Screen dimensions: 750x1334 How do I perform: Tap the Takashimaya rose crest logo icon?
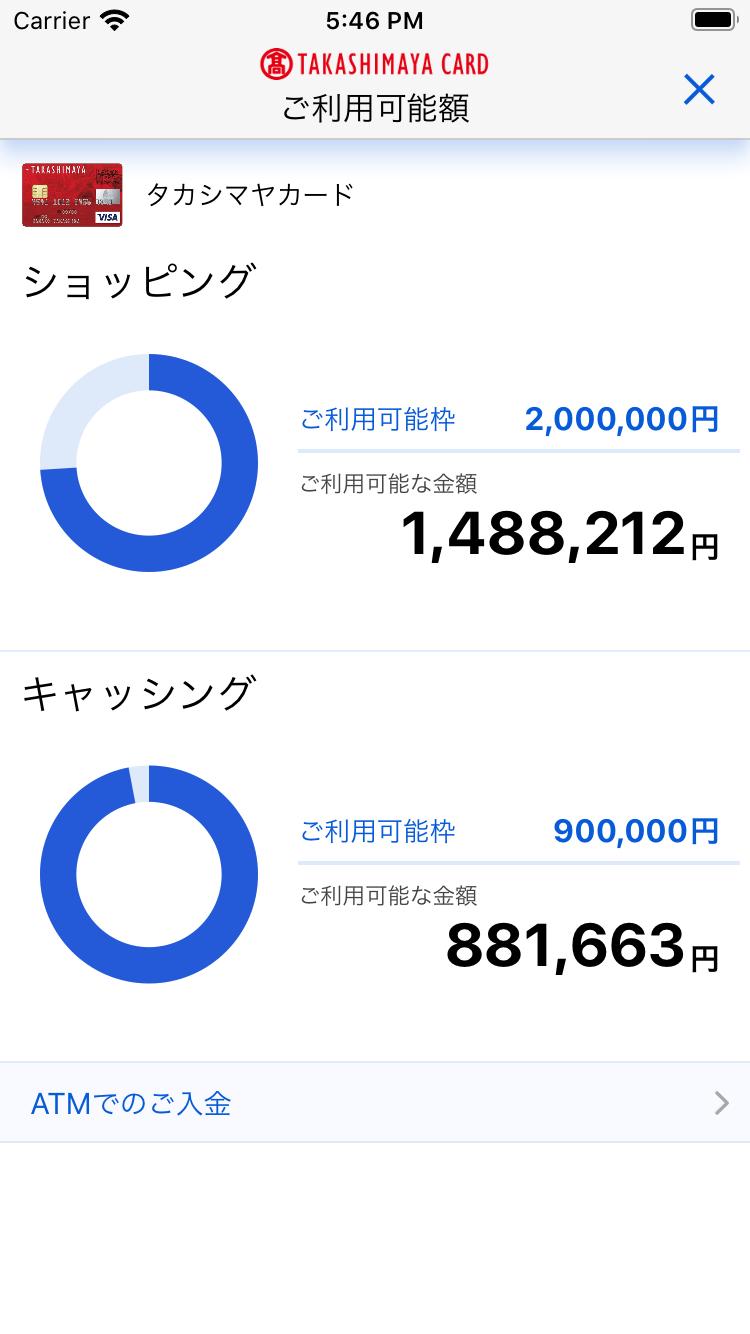coord(275,64)
